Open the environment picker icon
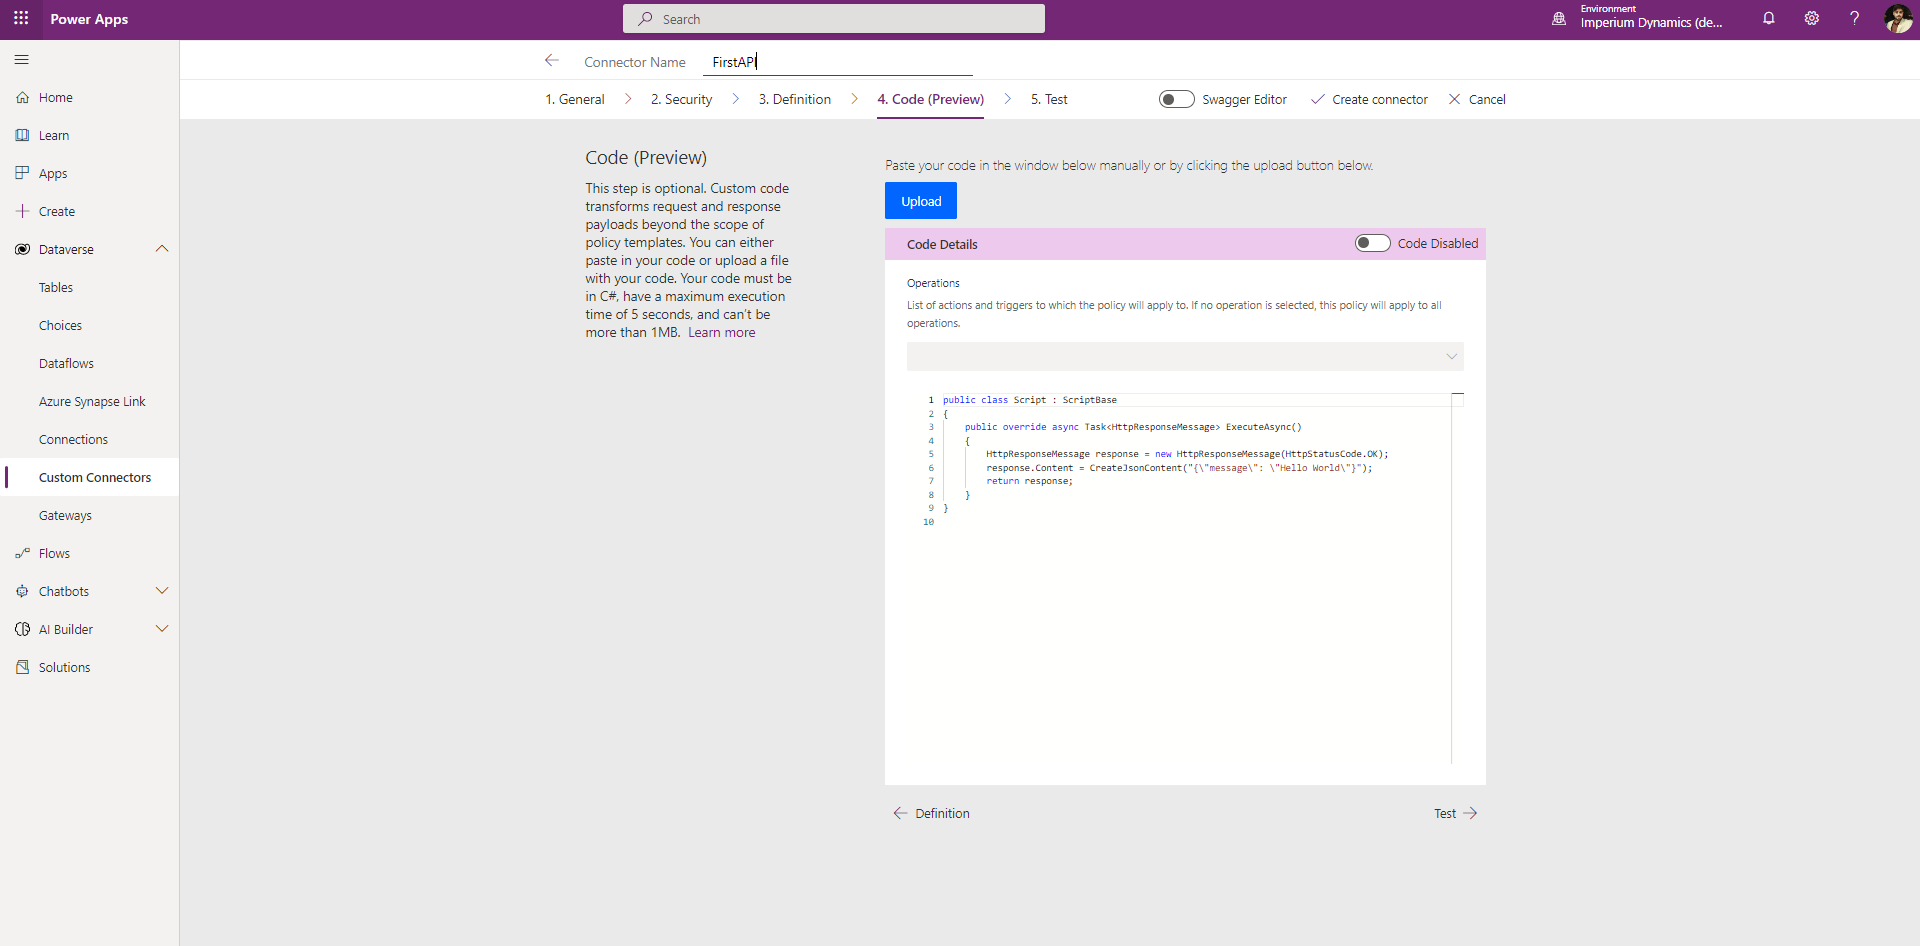Screen dimensions: 1920x946 pos(1558,19)
